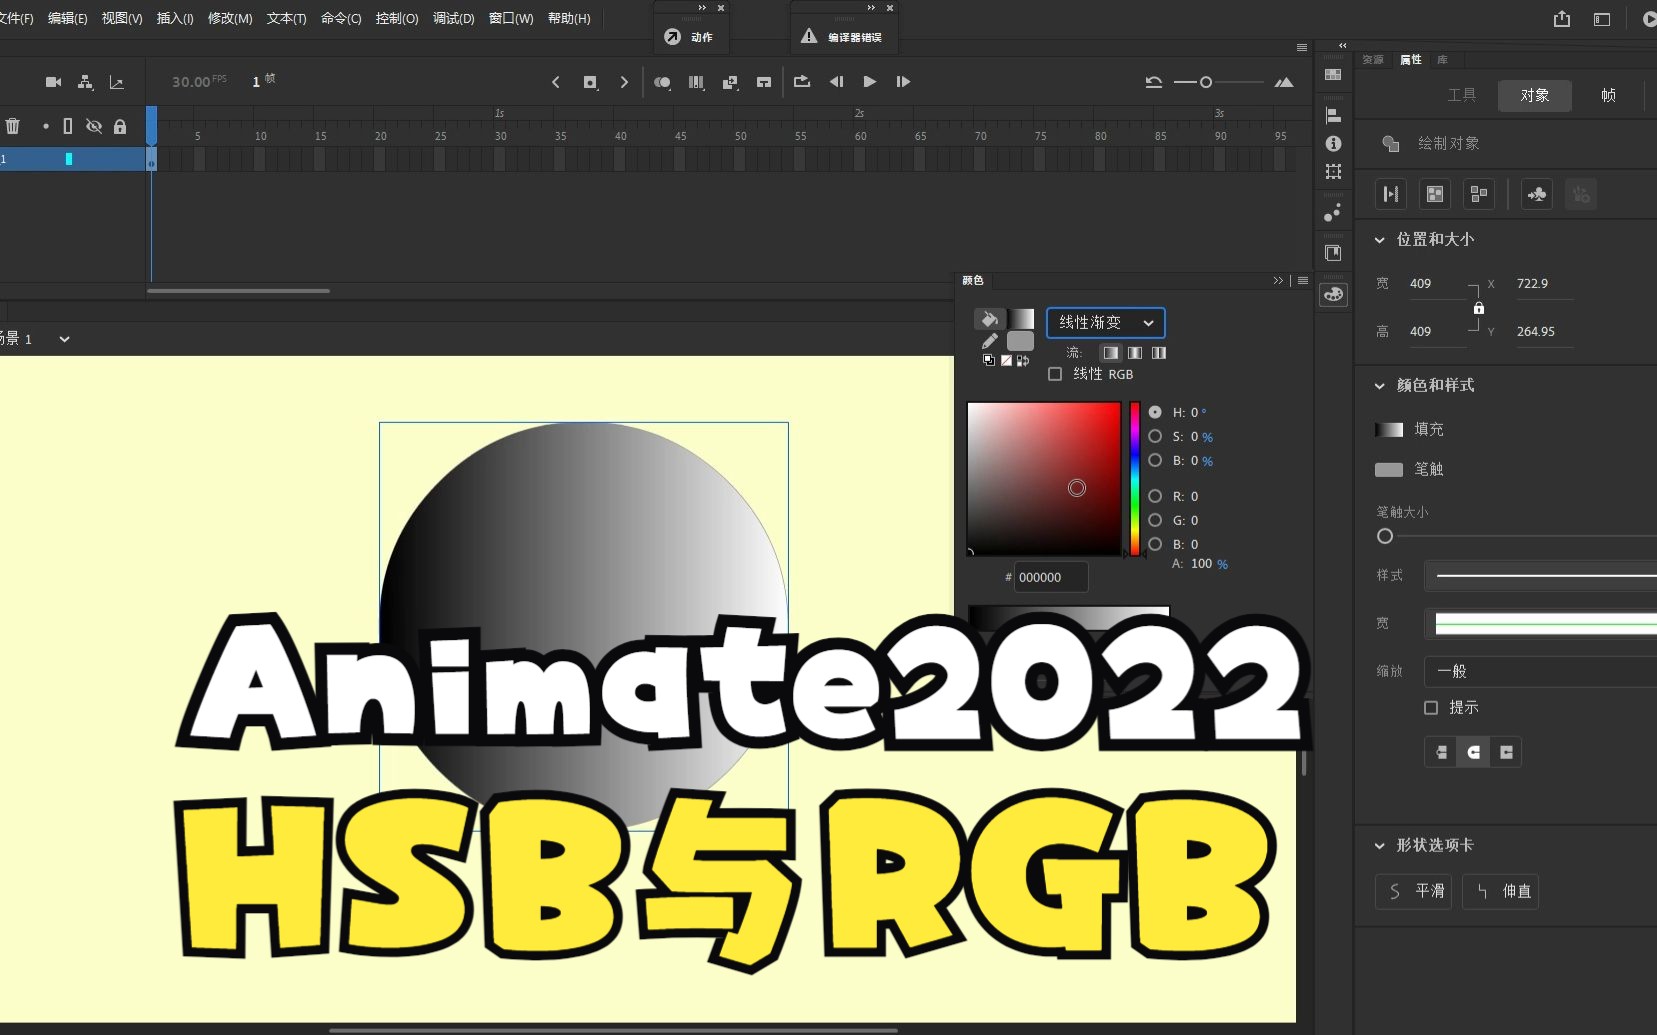Click the swap fill and stroke colors icon

pyautogui.click(x=1023, y=361)
